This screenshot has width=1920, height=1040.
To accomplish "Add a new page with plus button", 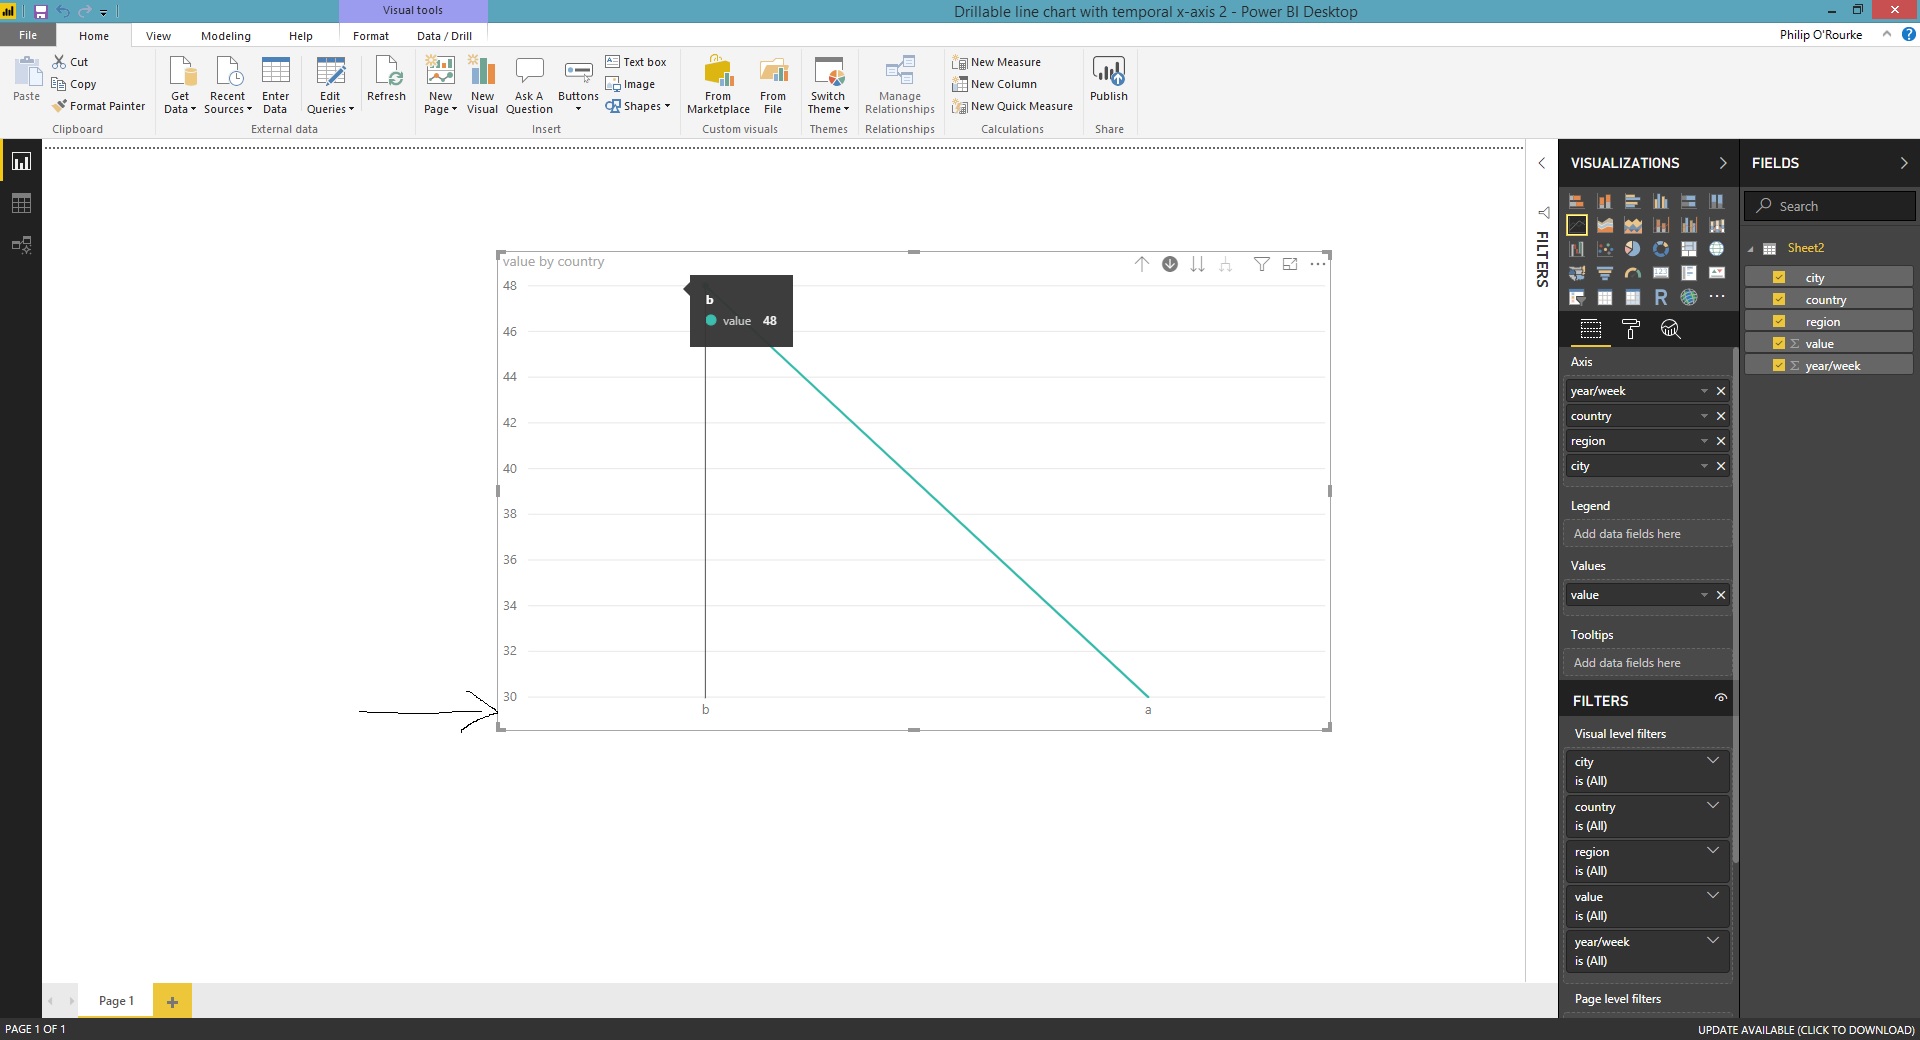I will point(172,1001).
